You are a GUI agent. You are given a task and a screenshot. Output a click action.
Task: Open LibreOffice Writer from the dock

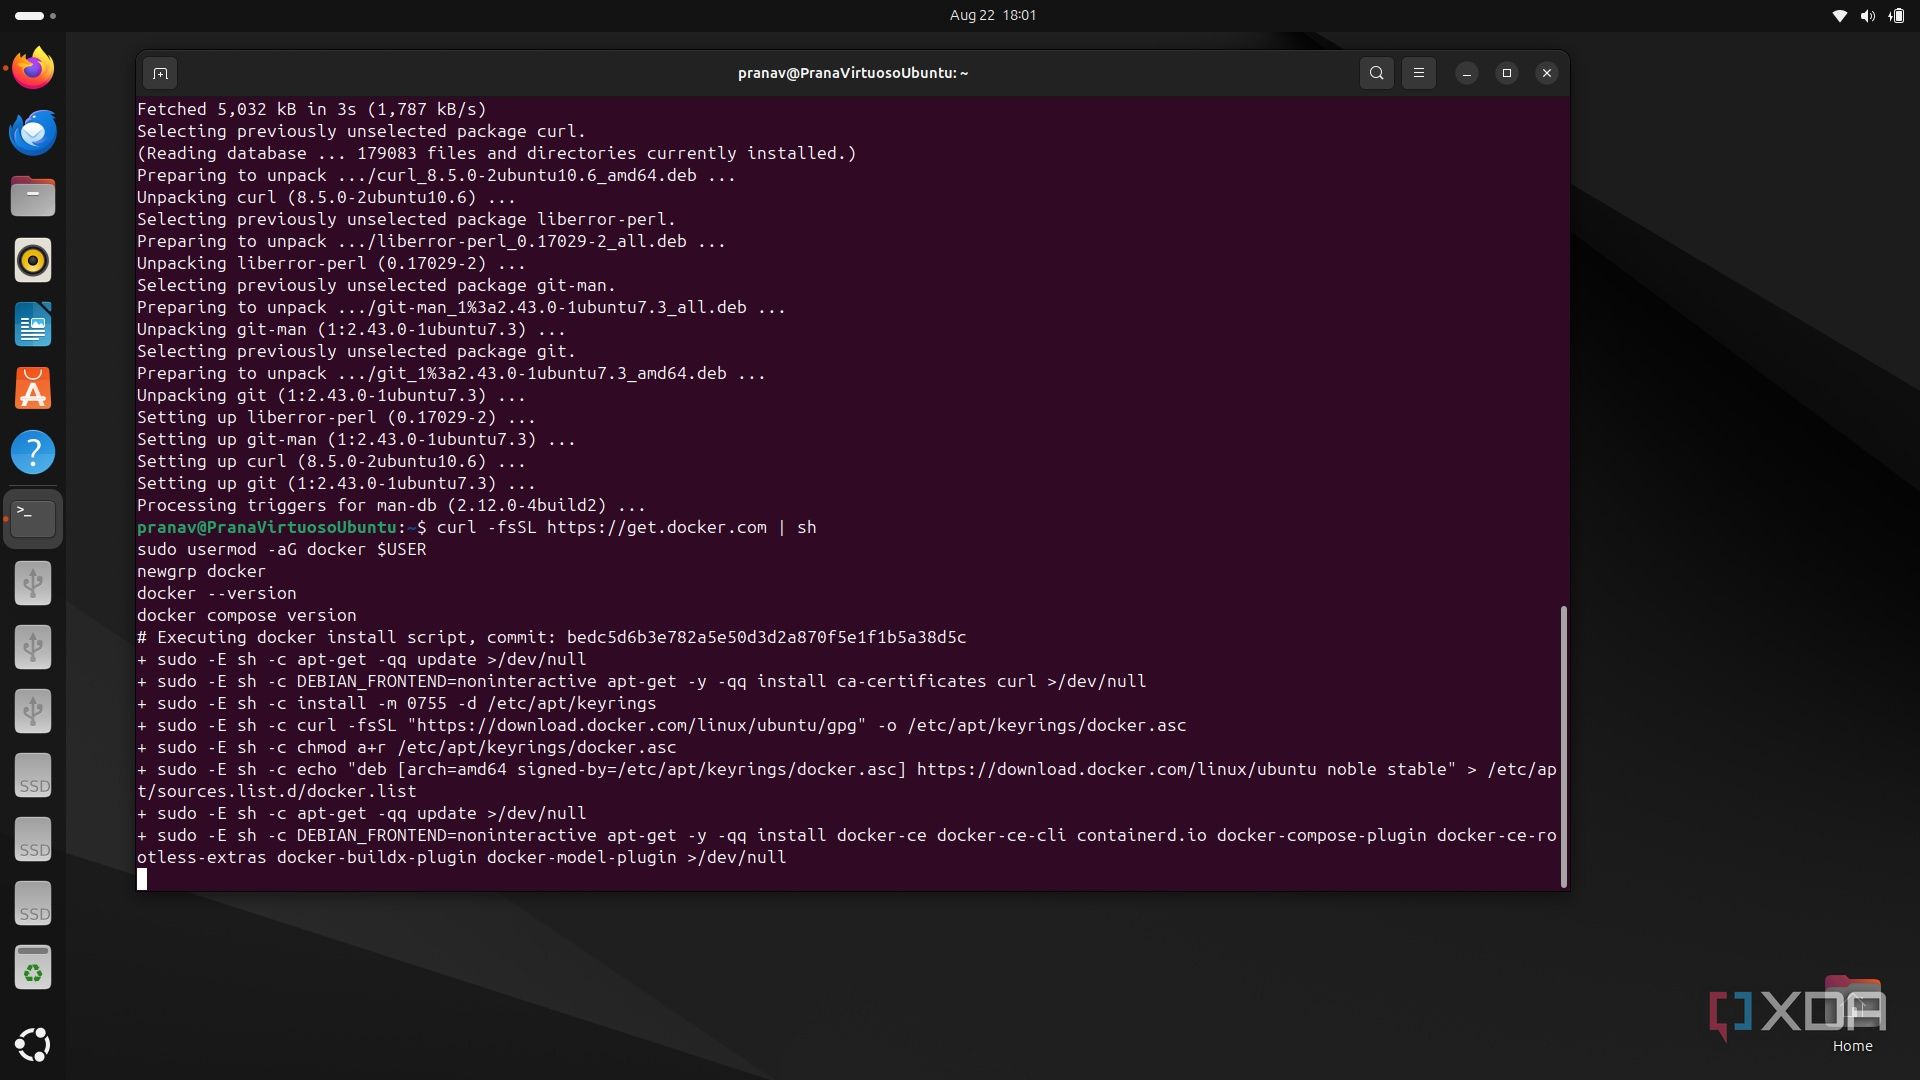tap(33, 324)
